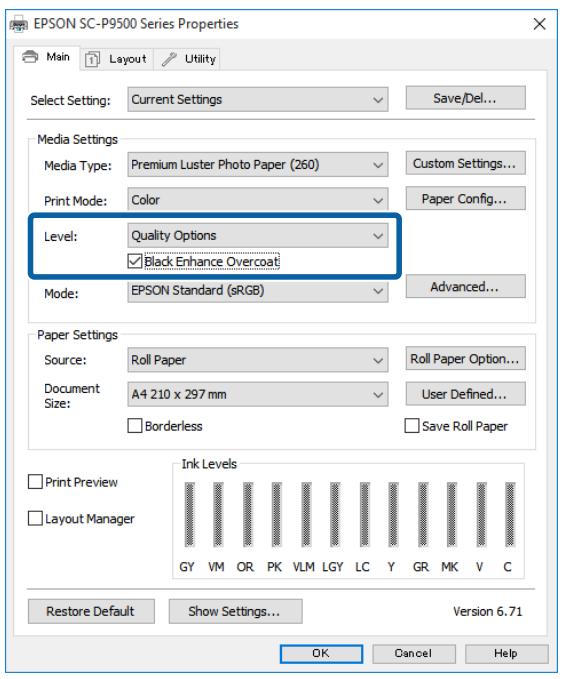The height and width of the screenshot is (679, 562).
Task: Click the Media Settings group label
Action: click(78, 139)
